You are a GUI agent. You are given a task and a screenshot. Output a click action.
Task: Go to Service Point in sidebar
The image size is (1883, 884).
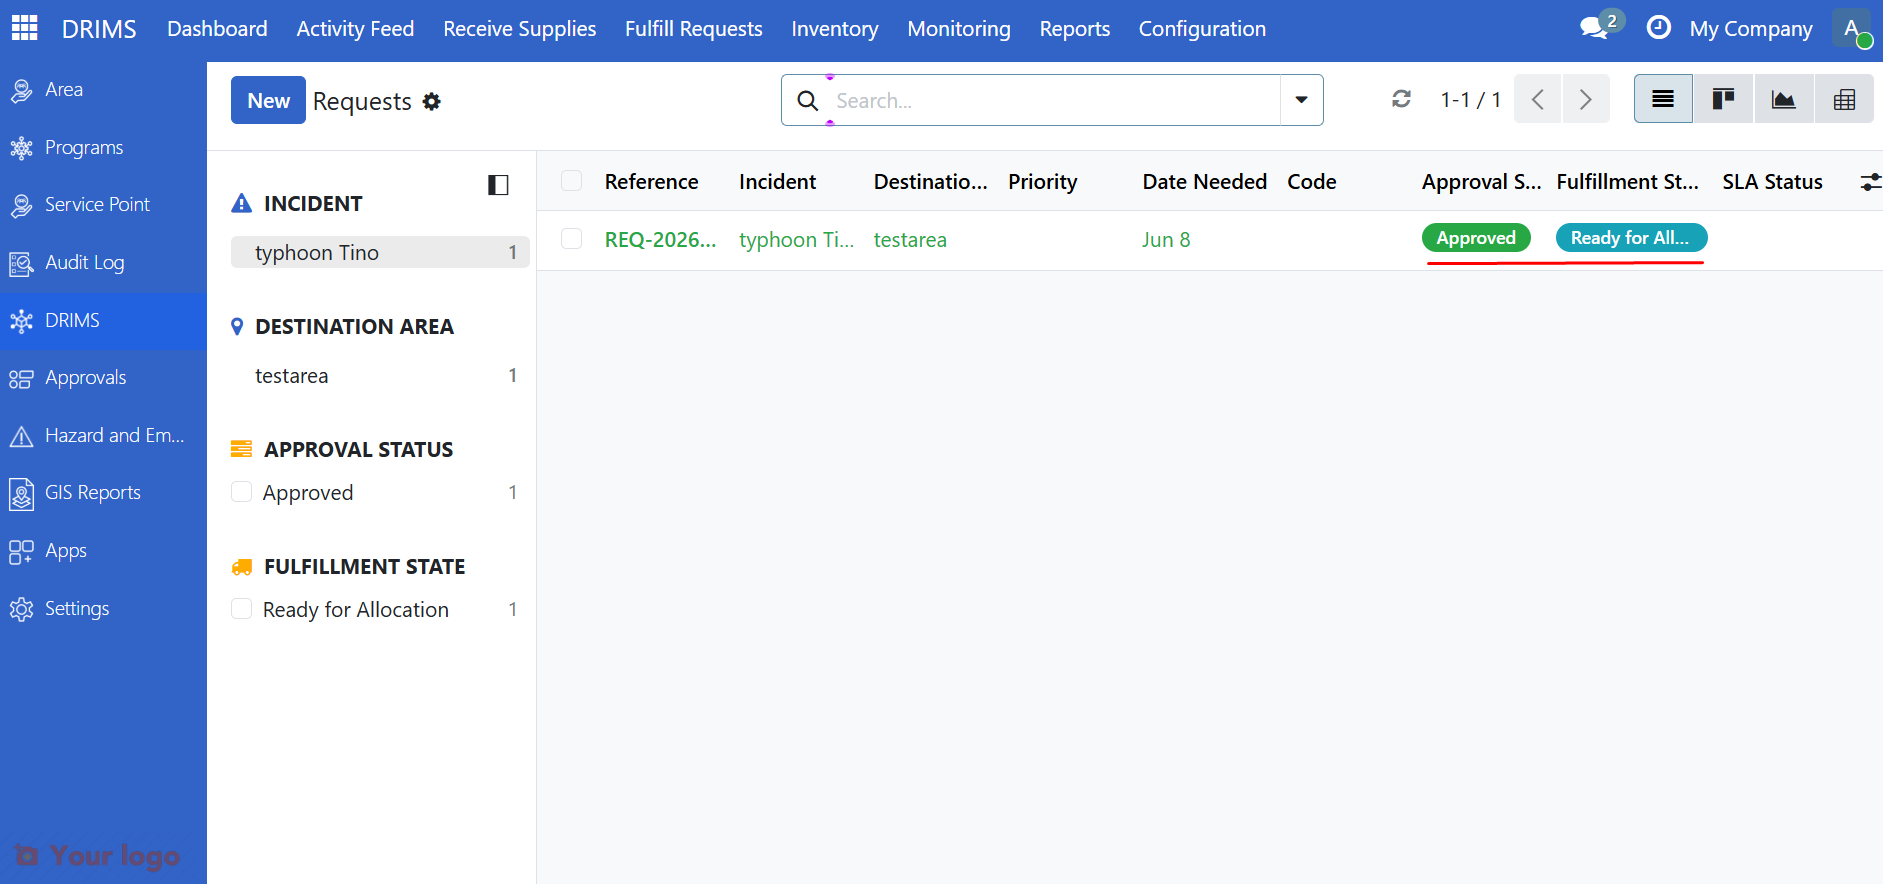[103, 205]
